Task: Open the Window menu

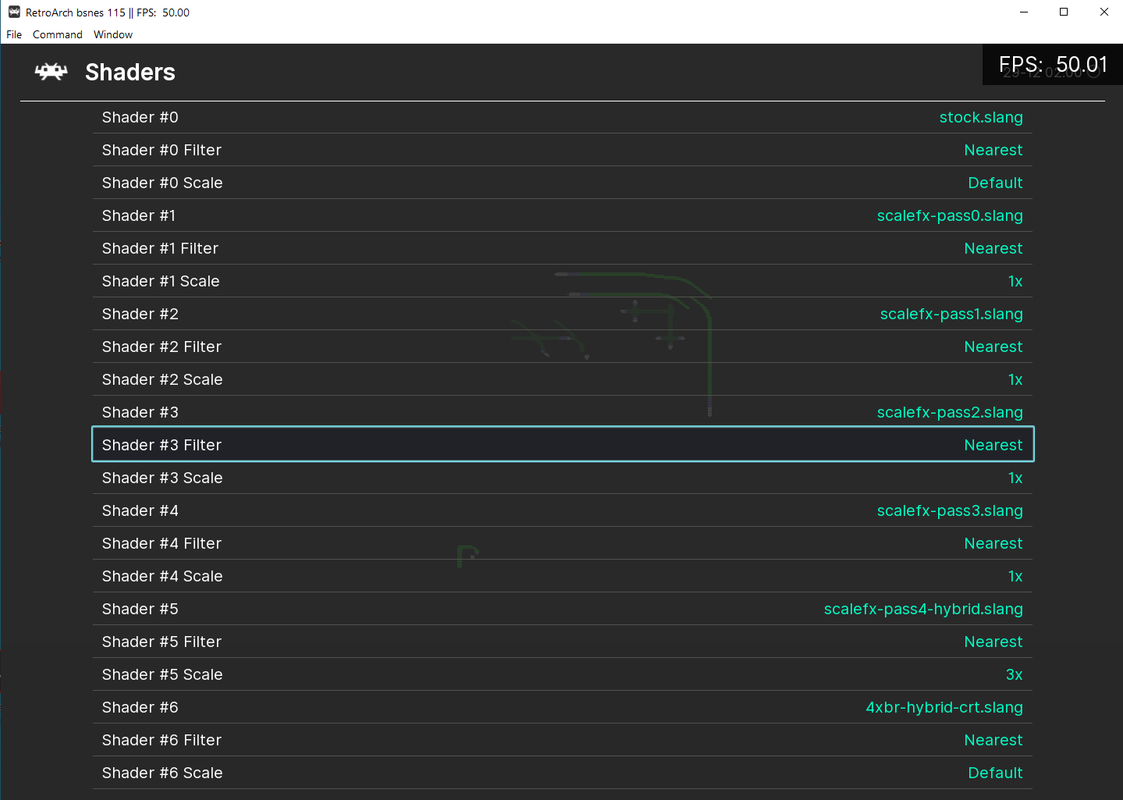Action: [113, 34]
